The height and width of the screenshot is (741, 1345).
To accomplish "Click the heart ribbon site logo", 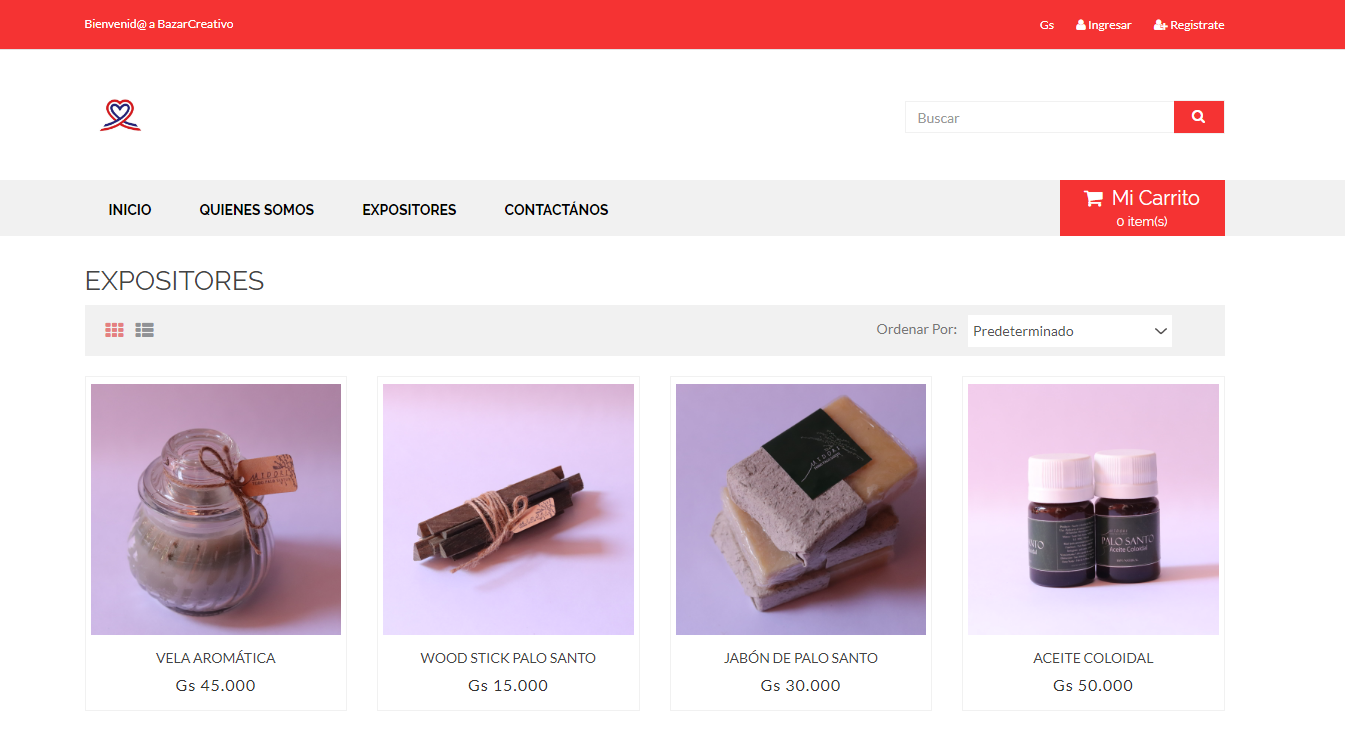I will (x=120, y=116).
